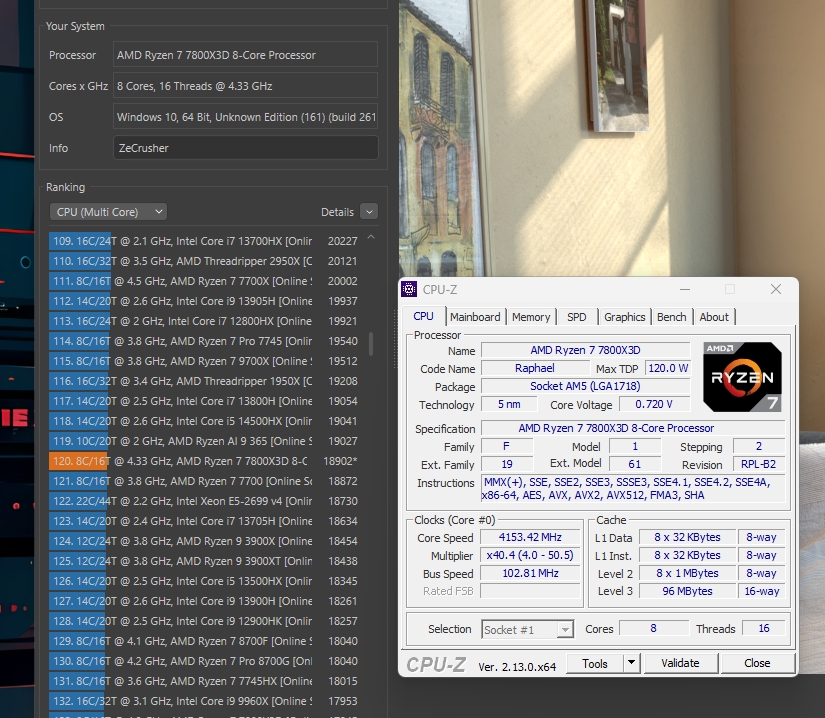Click the Bus Speed value 102.81 MHz

pos(530,573)
